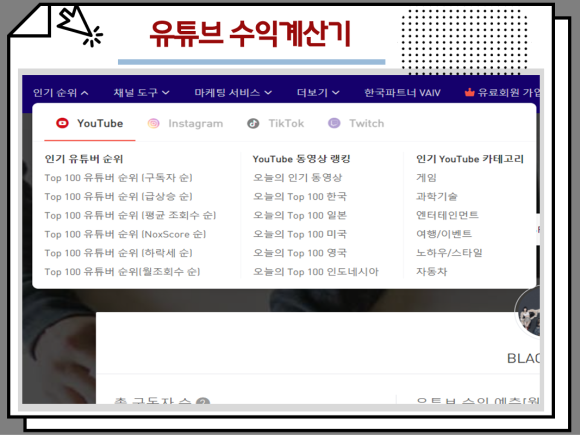Open Top 100 유튜버 순위 (NoxScore 순)

click(125, 234)
